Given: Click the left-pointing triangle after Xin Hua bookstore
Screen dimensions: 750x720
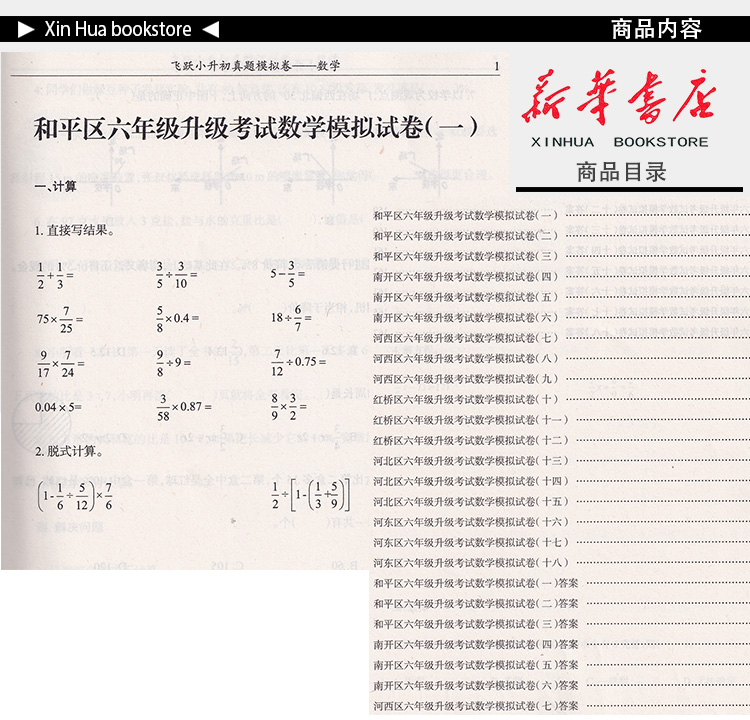Looking at the screenshot, I should pyautogui.click(x=211, y=30).
